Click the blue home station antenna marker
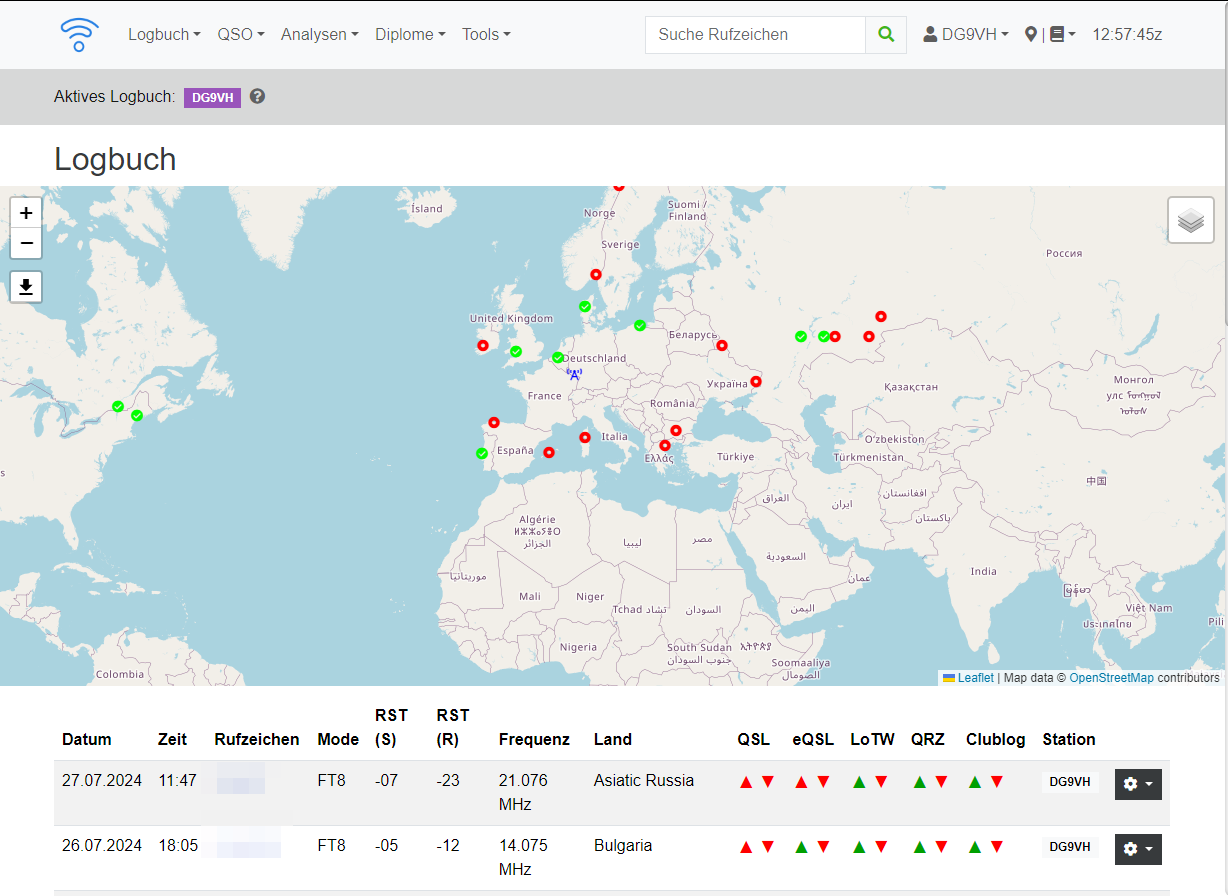Viewport: 1228px width, 896px height. coord(574,374)
